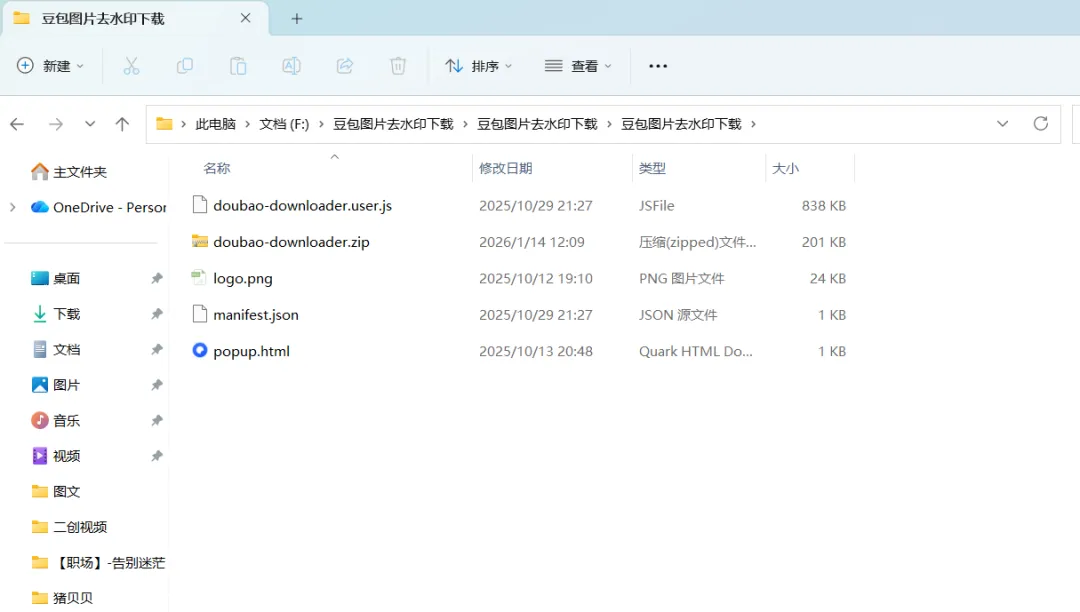
Task: Expand chevron after 此电脑 in breadcrumb
Action: [247, 124]
